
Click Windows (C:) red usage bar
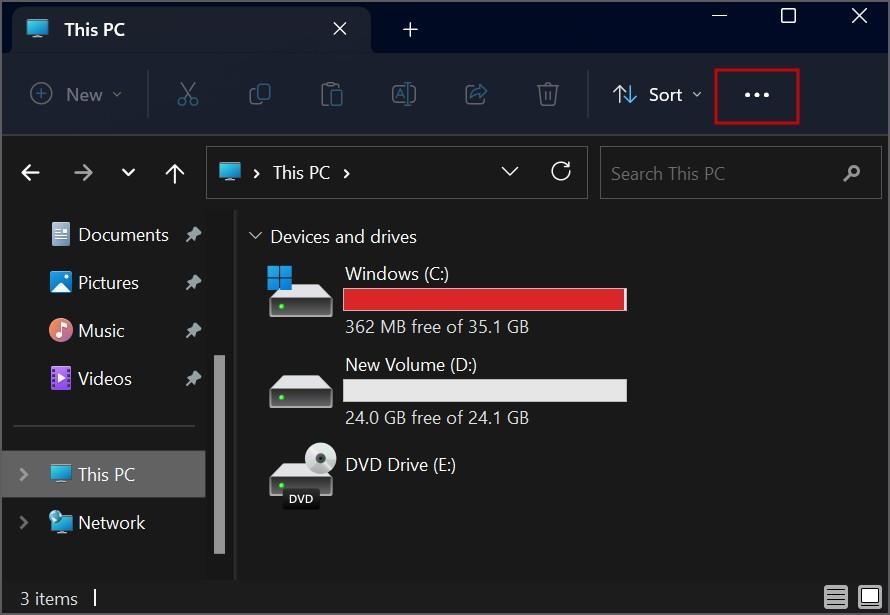click(485, 300)
